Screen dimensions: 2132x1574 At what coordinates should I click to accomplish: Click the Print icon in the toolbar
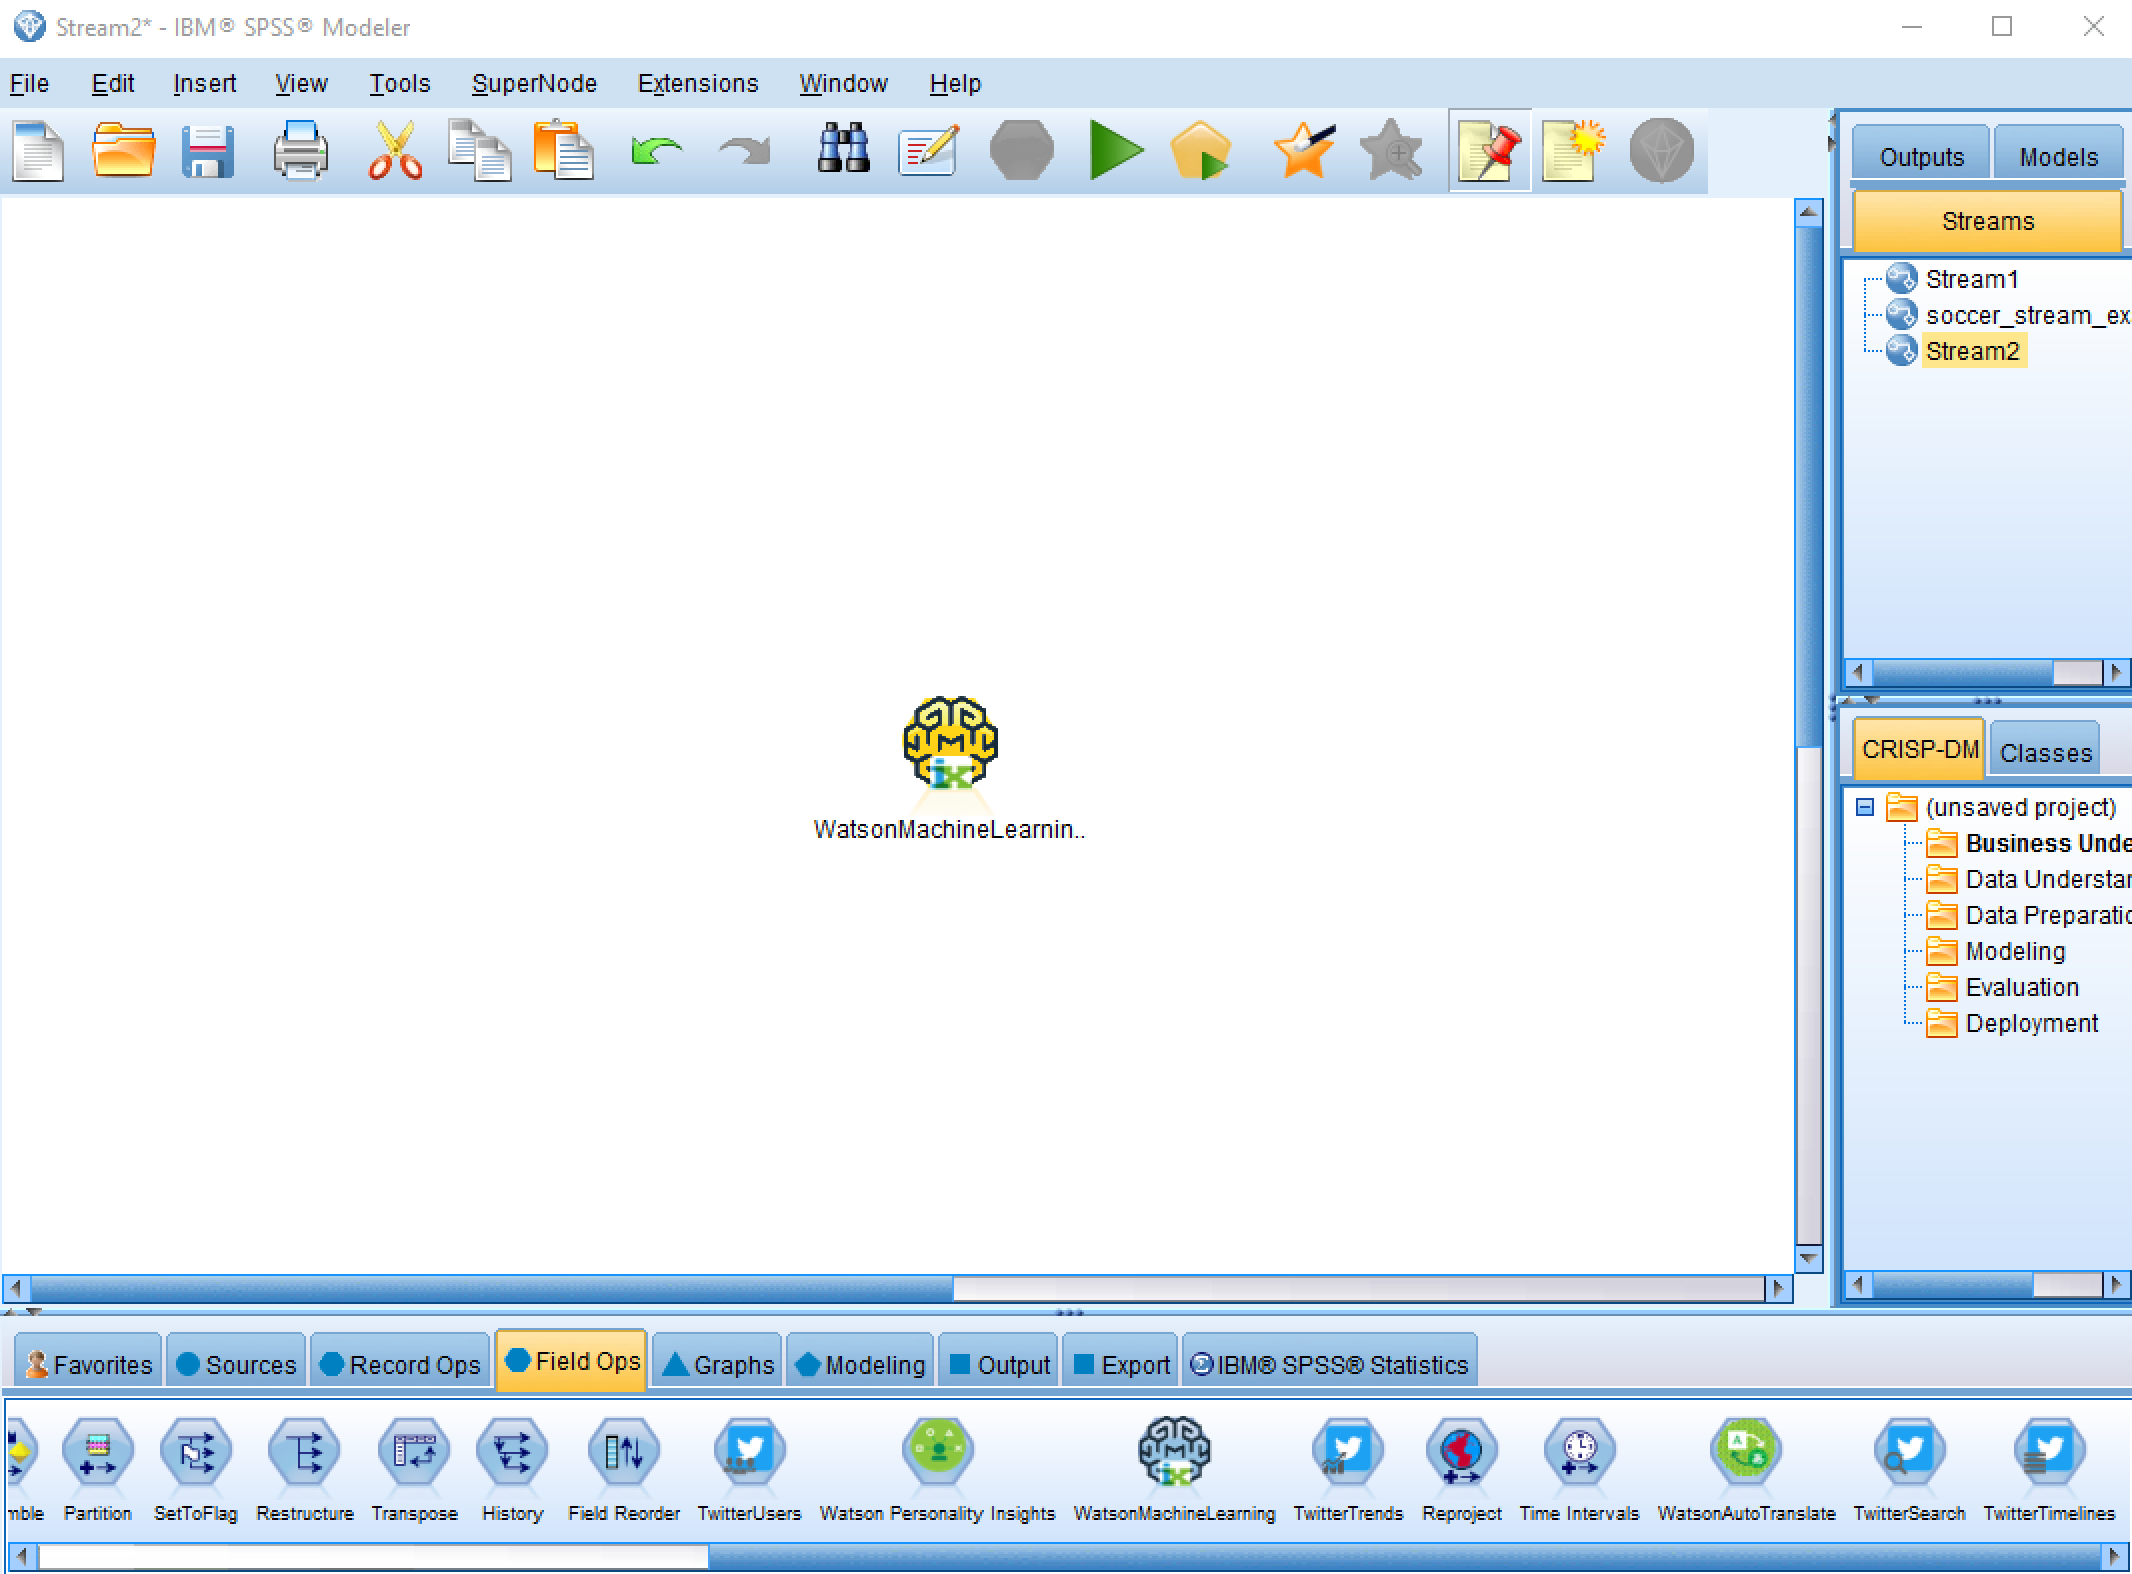click(x=300, y=151)
